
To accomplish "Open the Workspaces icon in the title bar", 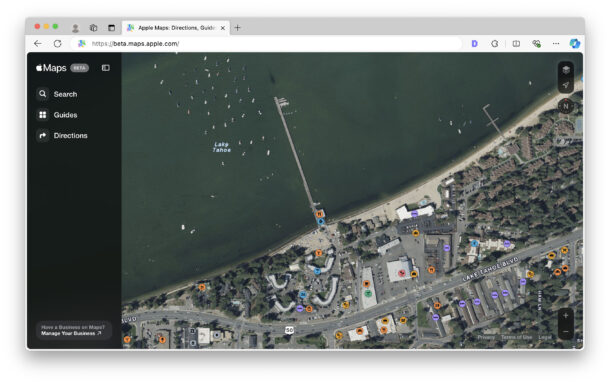I will point(93,28).
